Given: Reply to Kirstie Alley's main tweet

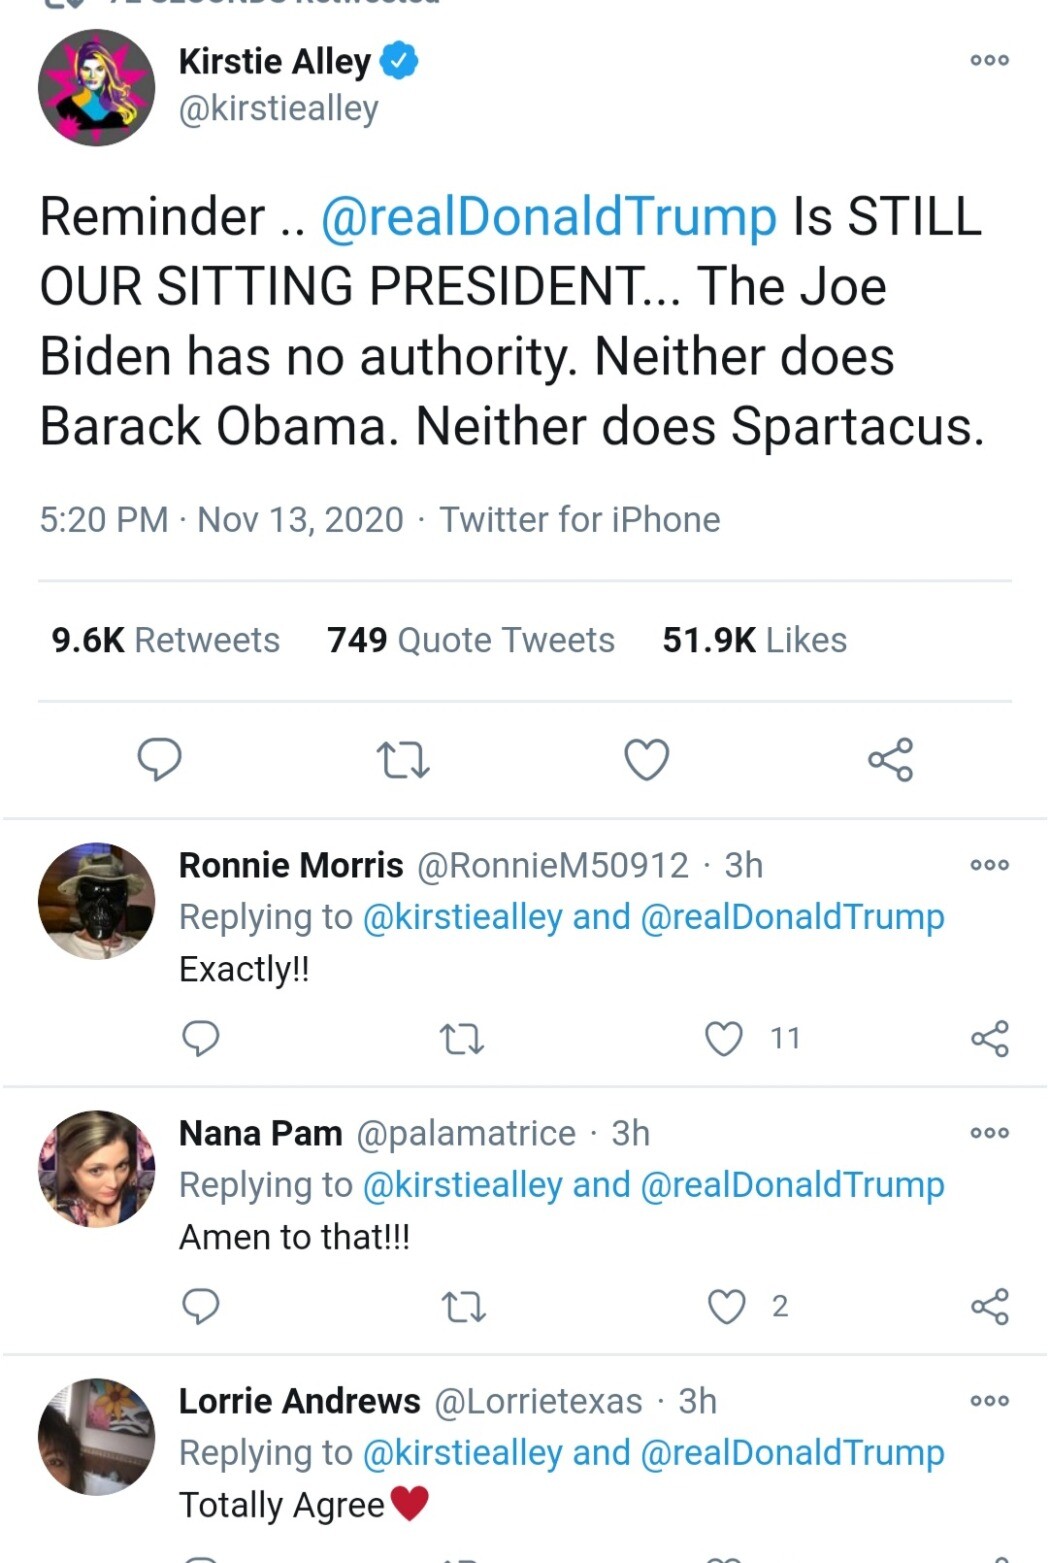Looking at the screenshot, I should click(159, 760).
